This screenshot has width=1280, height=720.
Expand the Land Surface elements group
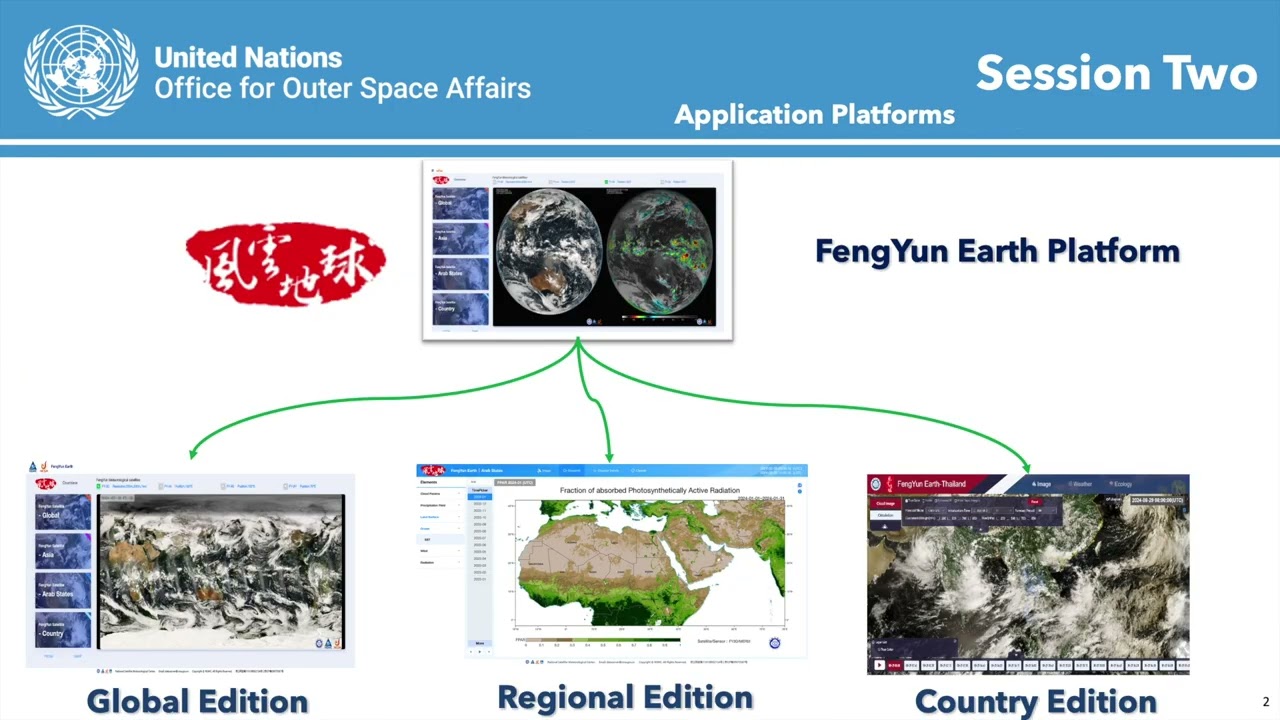(440, 517)
